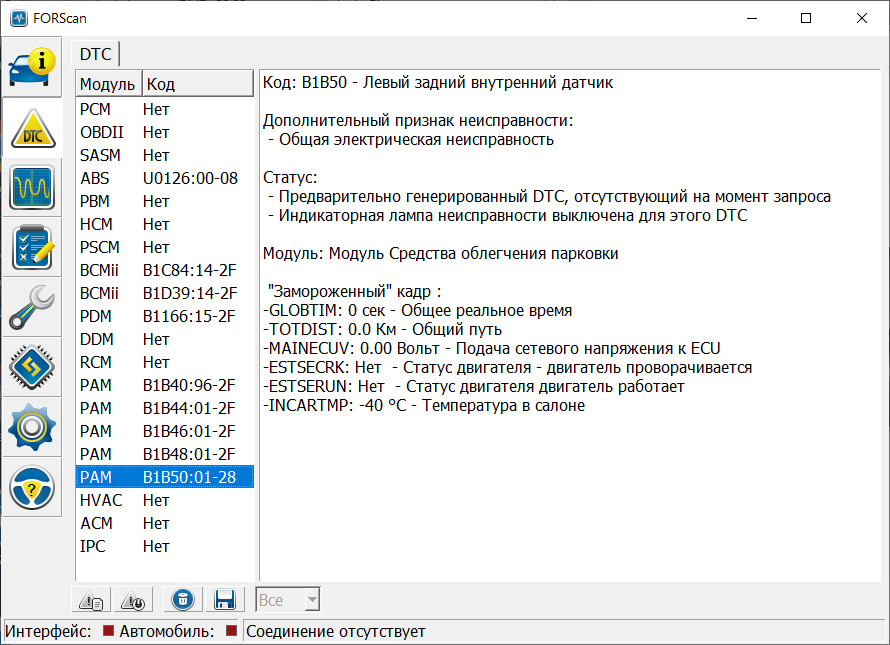Select the PCM row

[x=165, y=109]
